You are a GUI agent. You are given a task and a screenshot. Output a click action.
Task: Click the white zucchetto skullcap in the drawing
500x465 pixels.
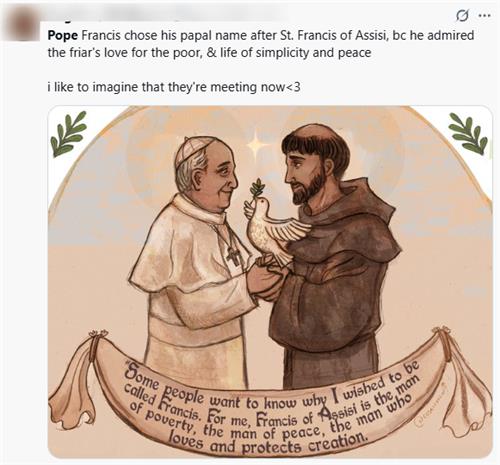tap(193, 149)
